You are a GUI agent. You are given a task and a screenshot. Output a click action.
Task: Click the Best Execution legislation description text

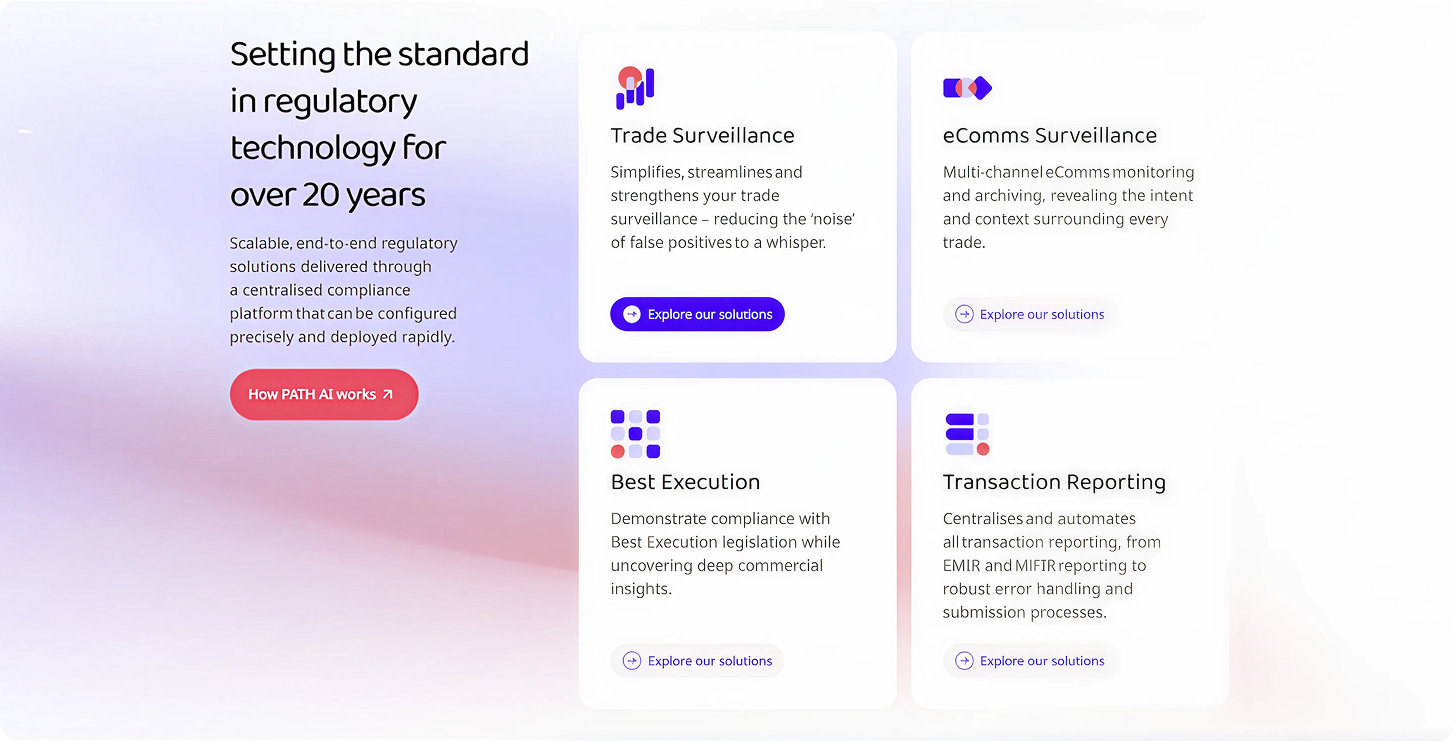725,553
